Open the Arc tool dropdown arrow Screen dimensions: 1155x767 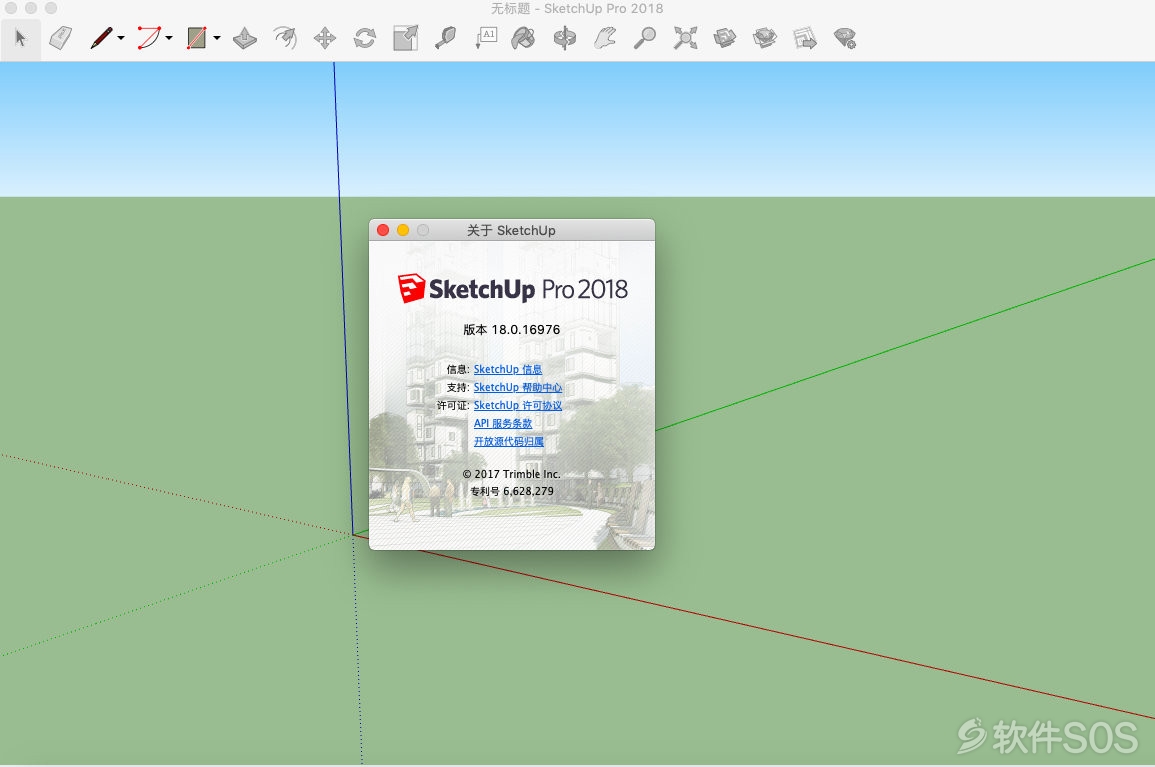click(169, 38)
